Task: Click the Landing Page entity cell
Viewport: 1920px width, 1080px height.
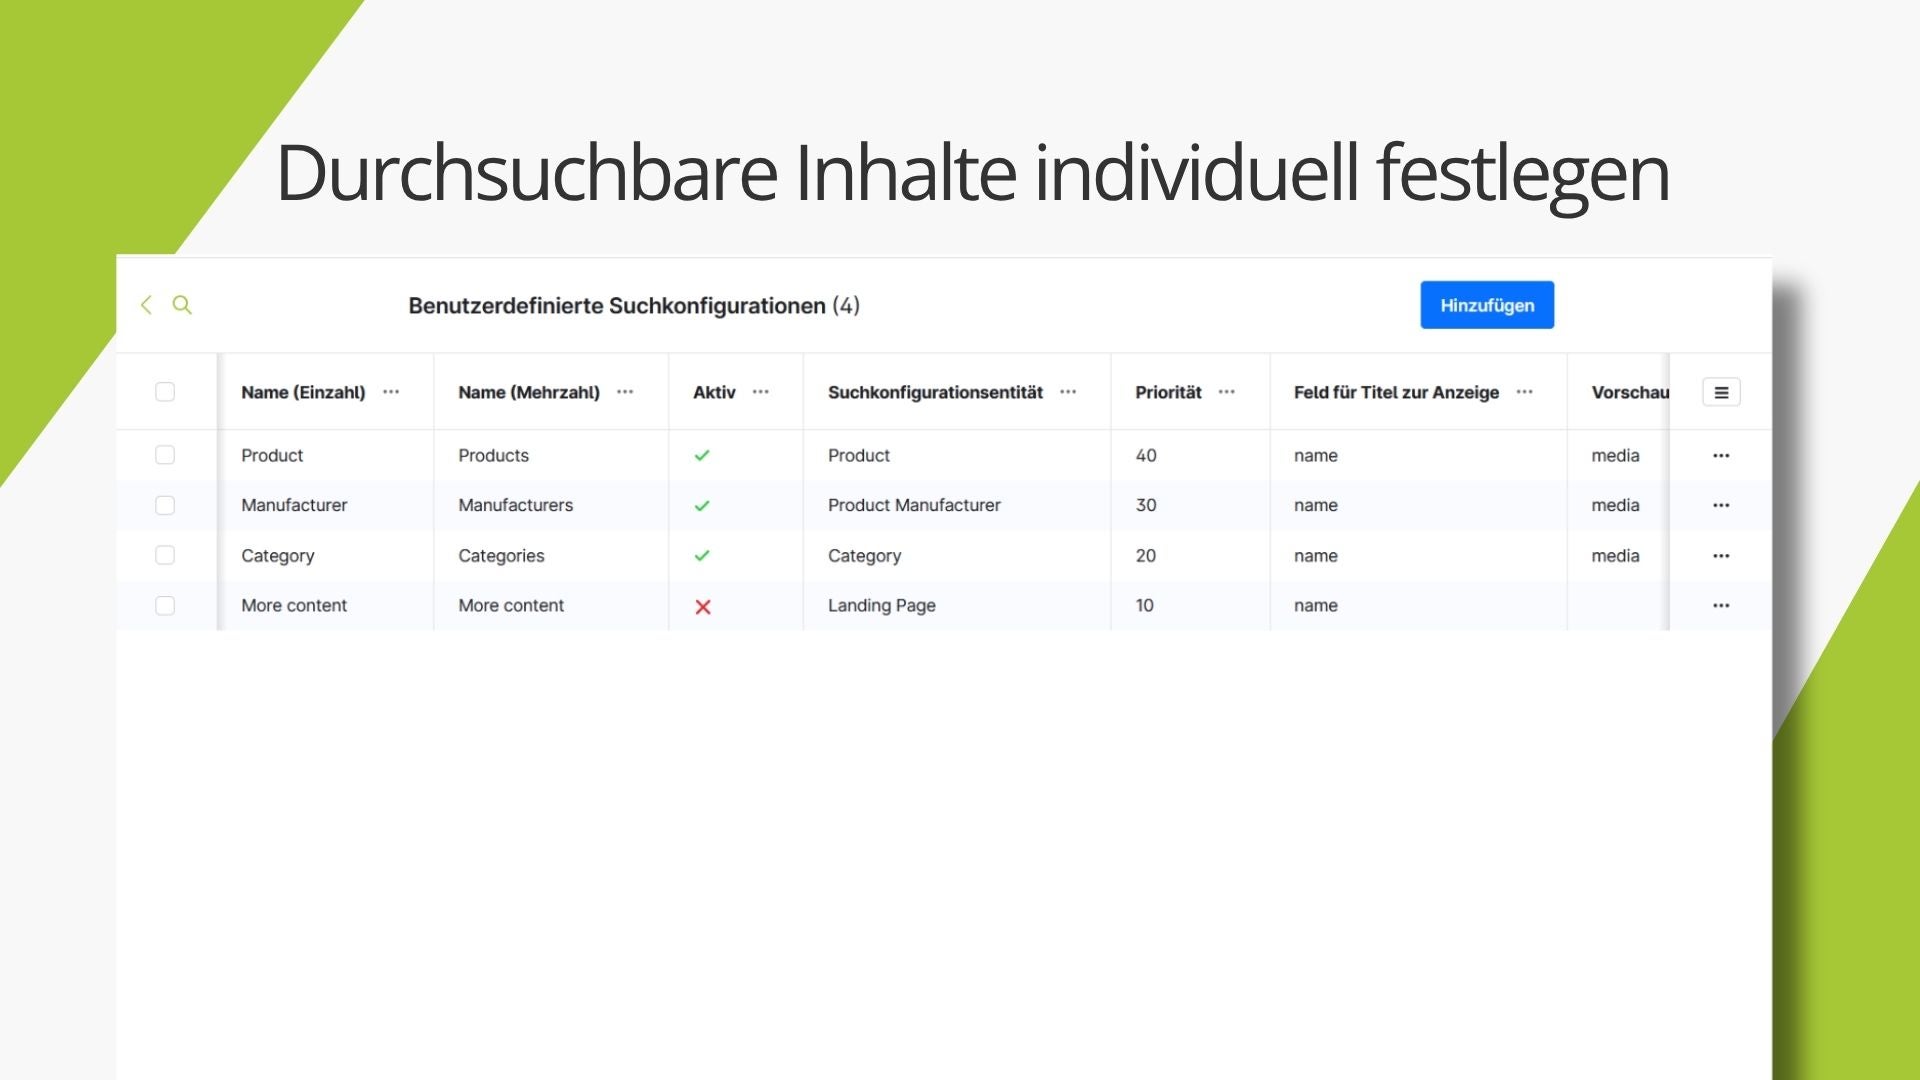Action: point(882,606)
